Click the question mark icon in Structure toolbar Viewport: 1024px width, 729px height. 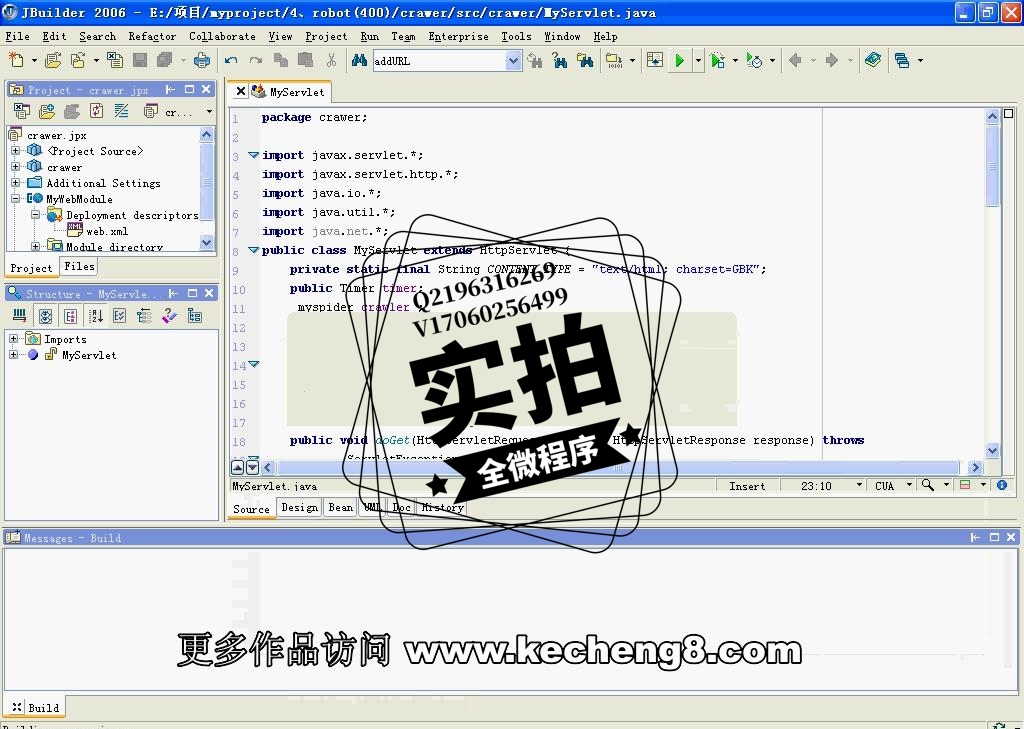click(169, 317)
